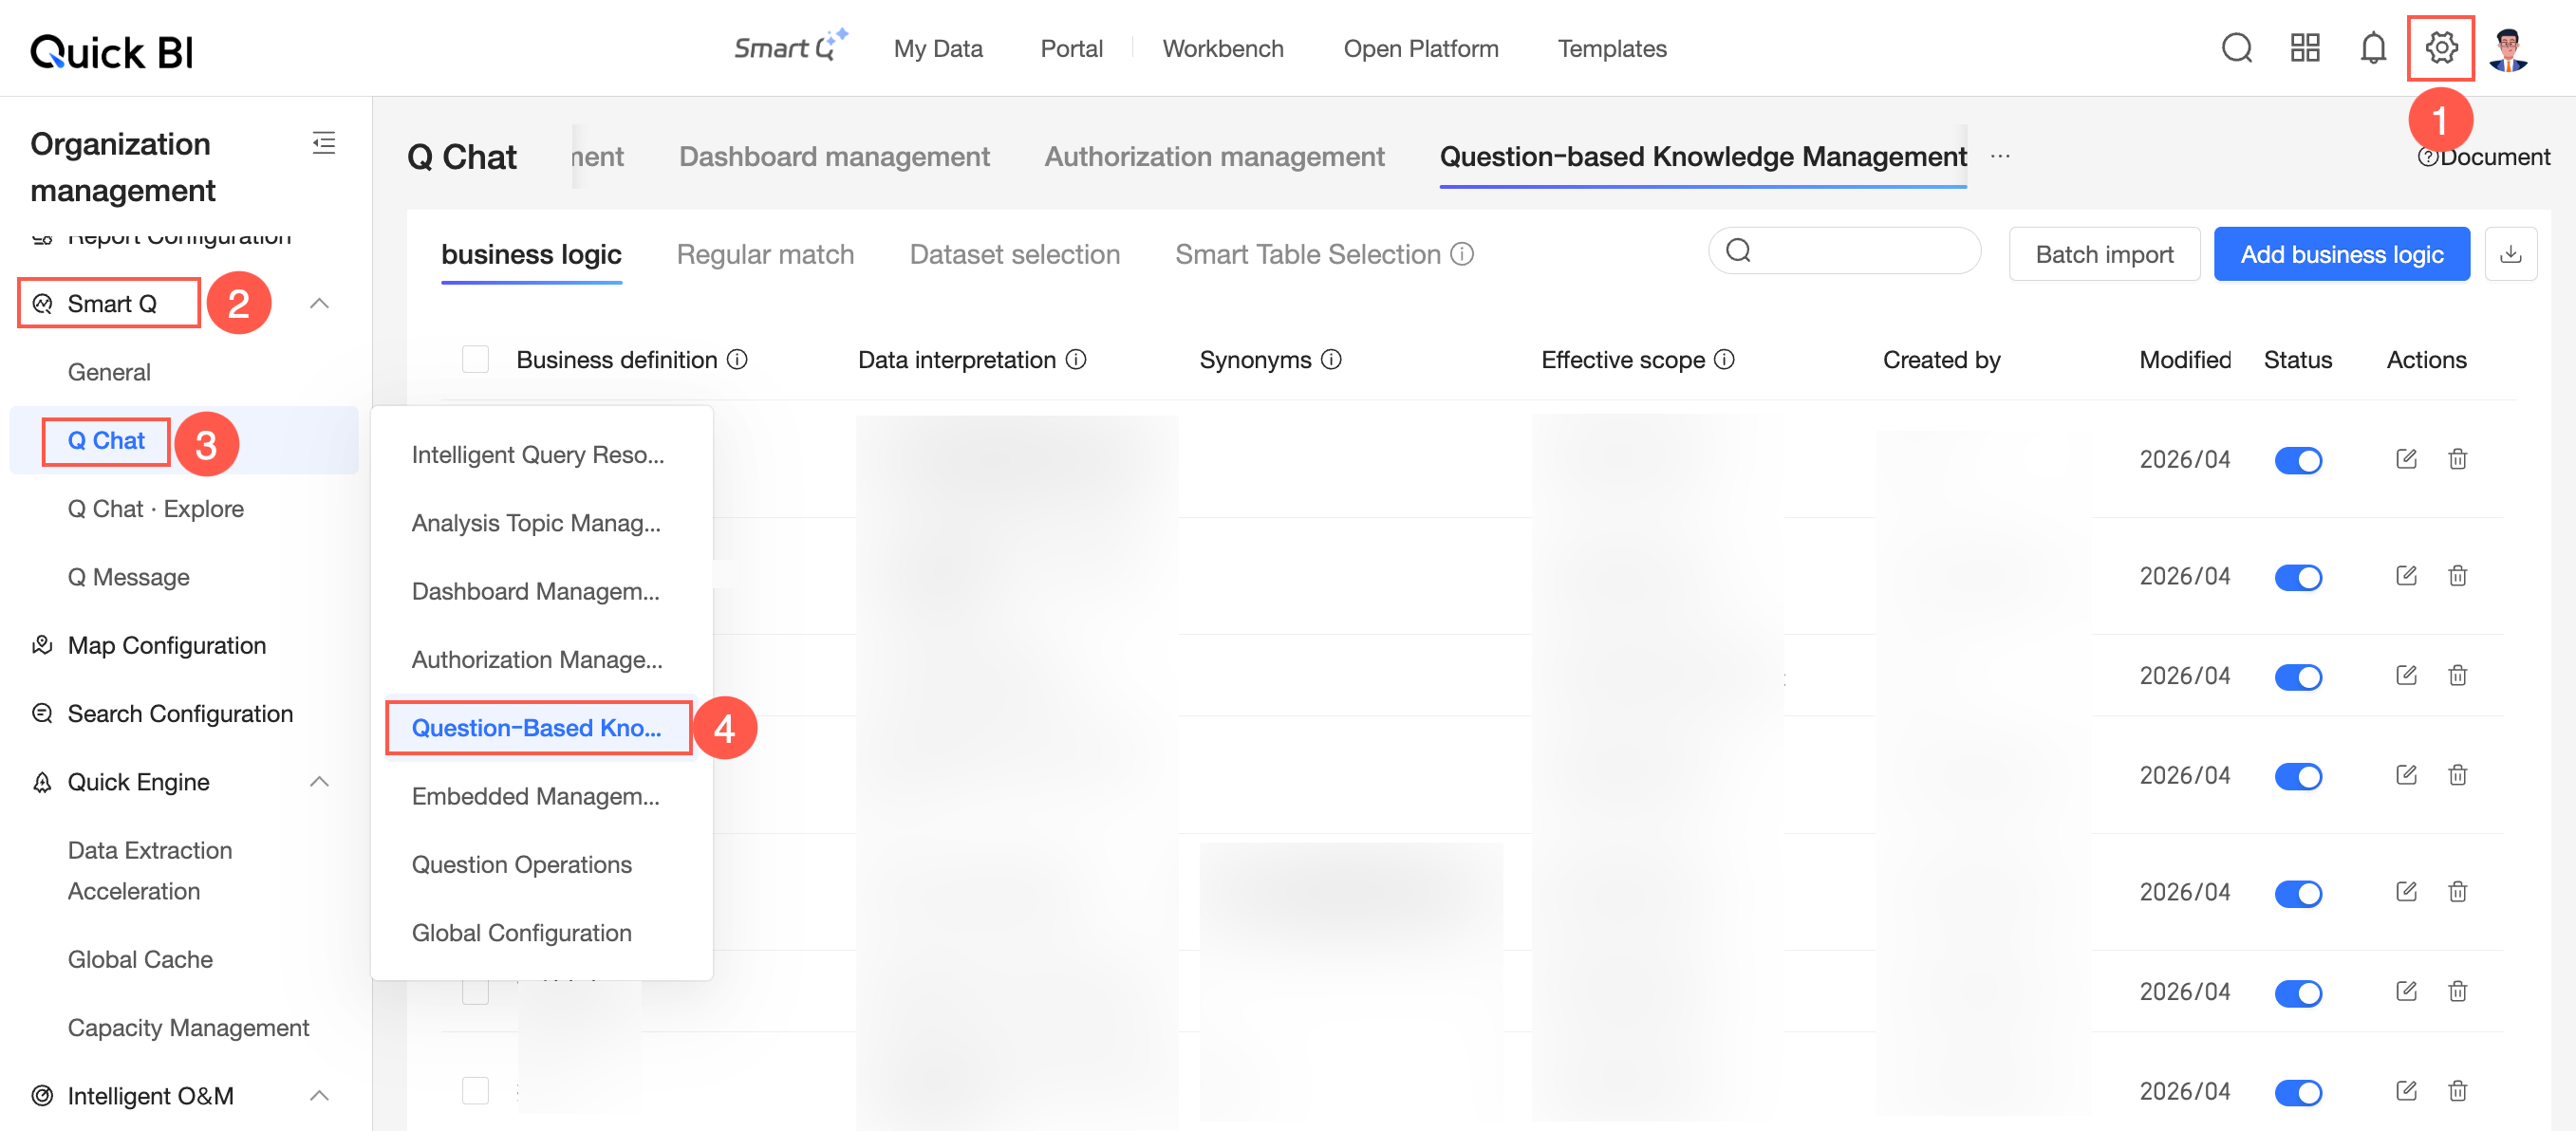2576x1131 pixels.
Task: Toggle the status switch in first row
Action: (x=2298, y=460)
